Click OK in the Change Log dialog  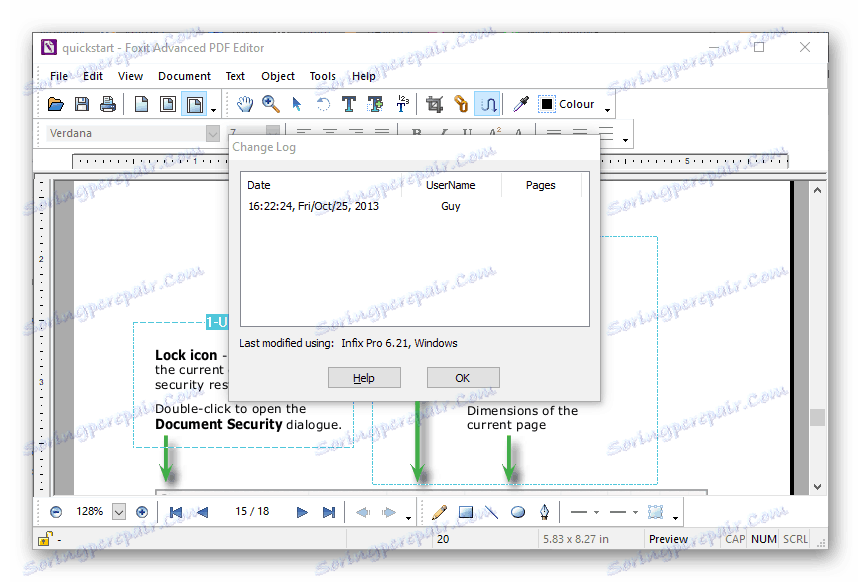(x=463, y=378)
